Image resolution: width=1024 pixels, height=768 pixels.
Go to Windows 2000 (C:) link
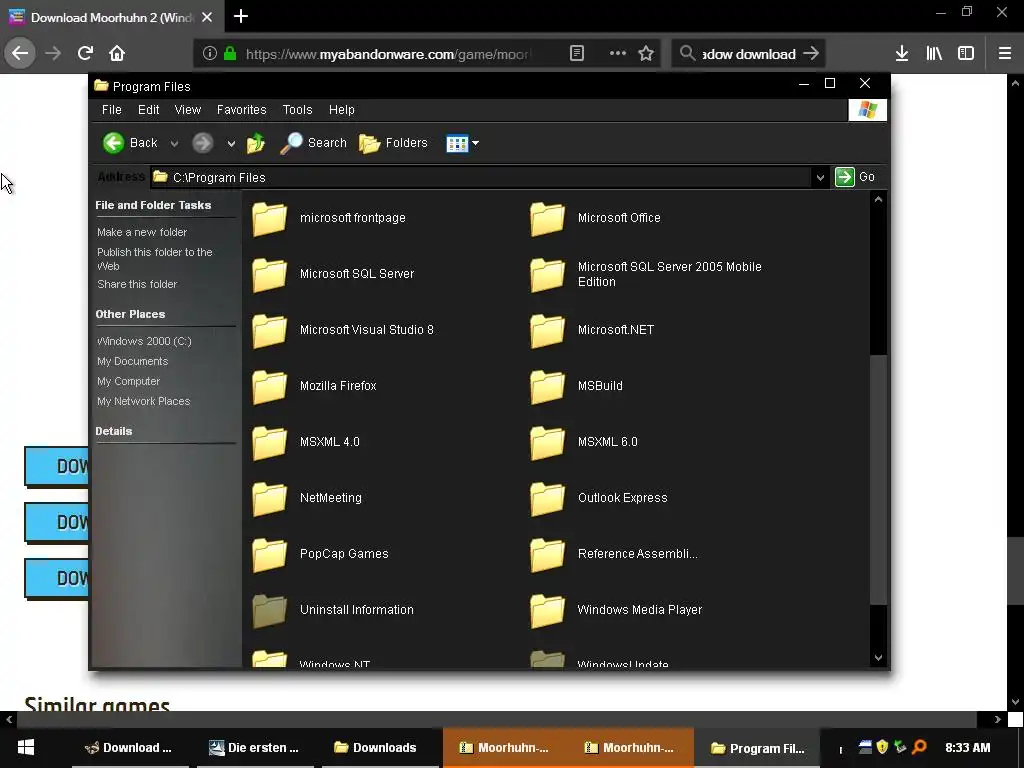point(144,341)
